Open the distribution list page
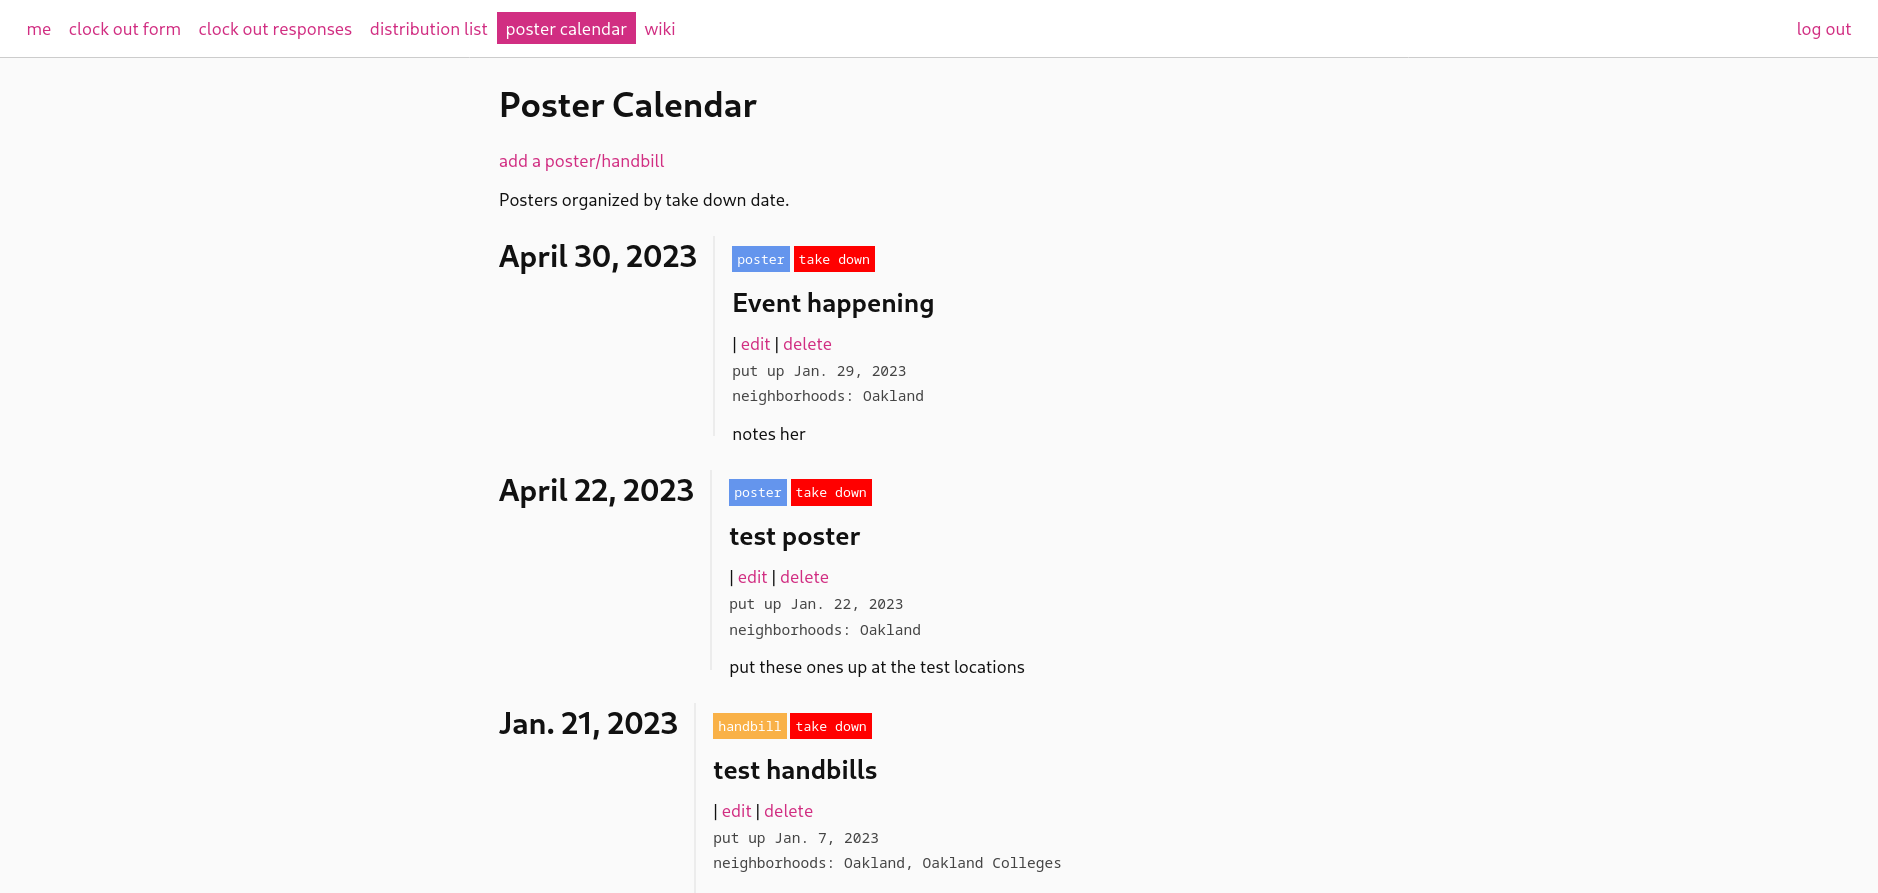Viewport: 1878px width, 893px height. [429, 29]
